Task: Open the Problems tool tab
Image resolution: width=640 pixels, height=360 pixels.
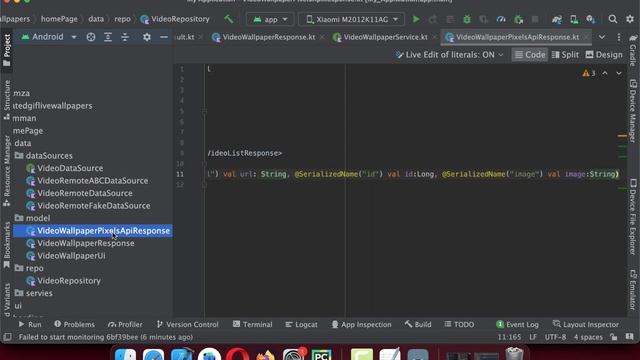Action: (x=74, y=324)
